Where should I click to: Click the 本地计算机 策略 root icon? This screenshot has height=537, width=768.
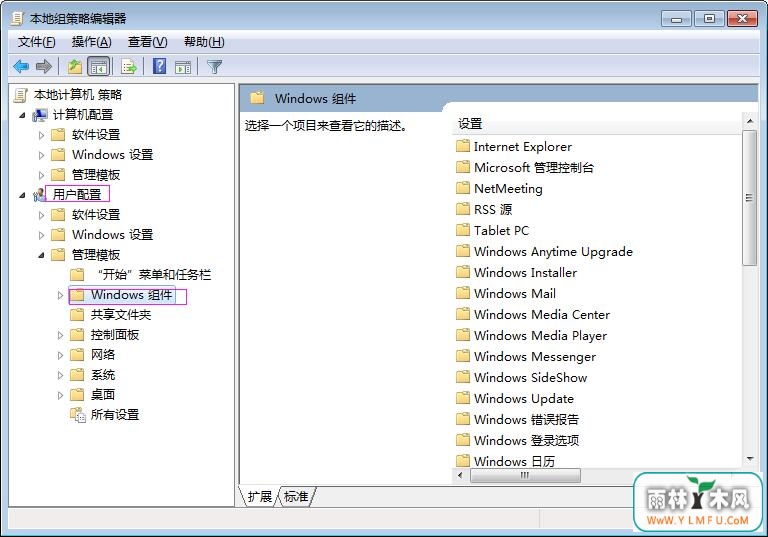coord(21,95)
